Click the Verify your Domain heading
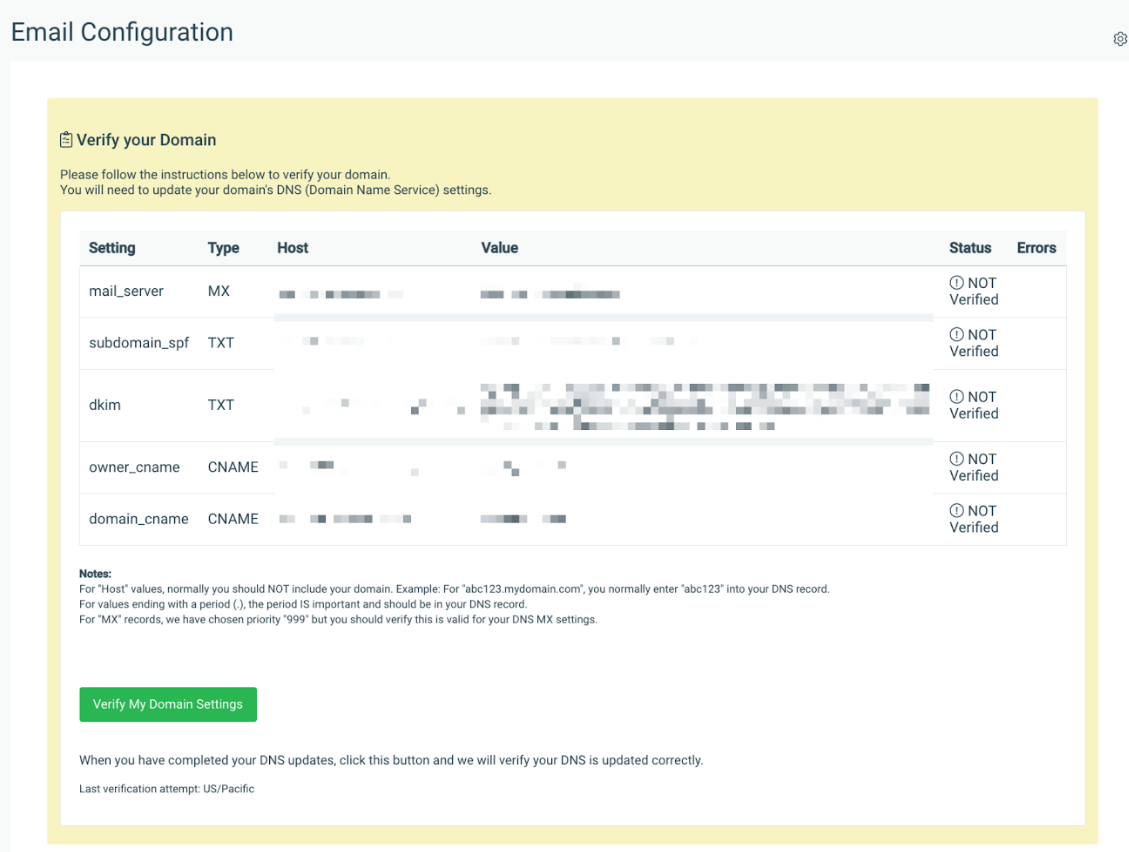 (x=146, y=140)
